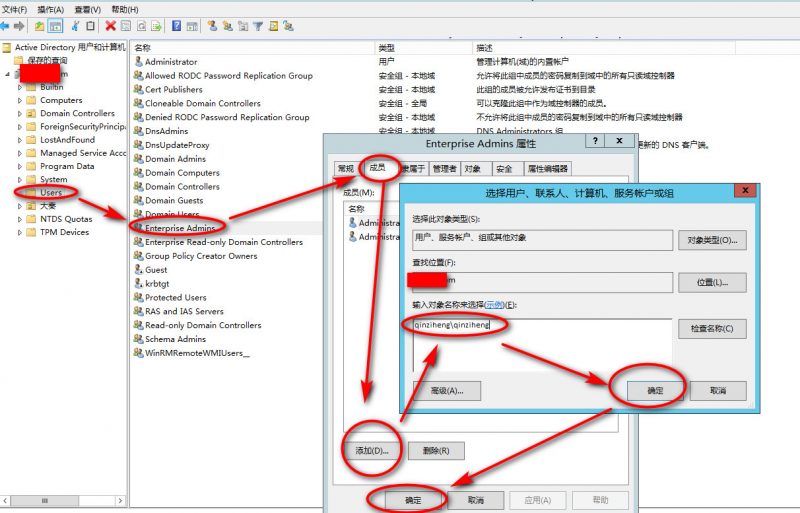Image resolution: width=800 pixels, height=513 pixels.
Task: Expand the Builtin tree node
Action: pyautogui.click(x=20, y=87)
